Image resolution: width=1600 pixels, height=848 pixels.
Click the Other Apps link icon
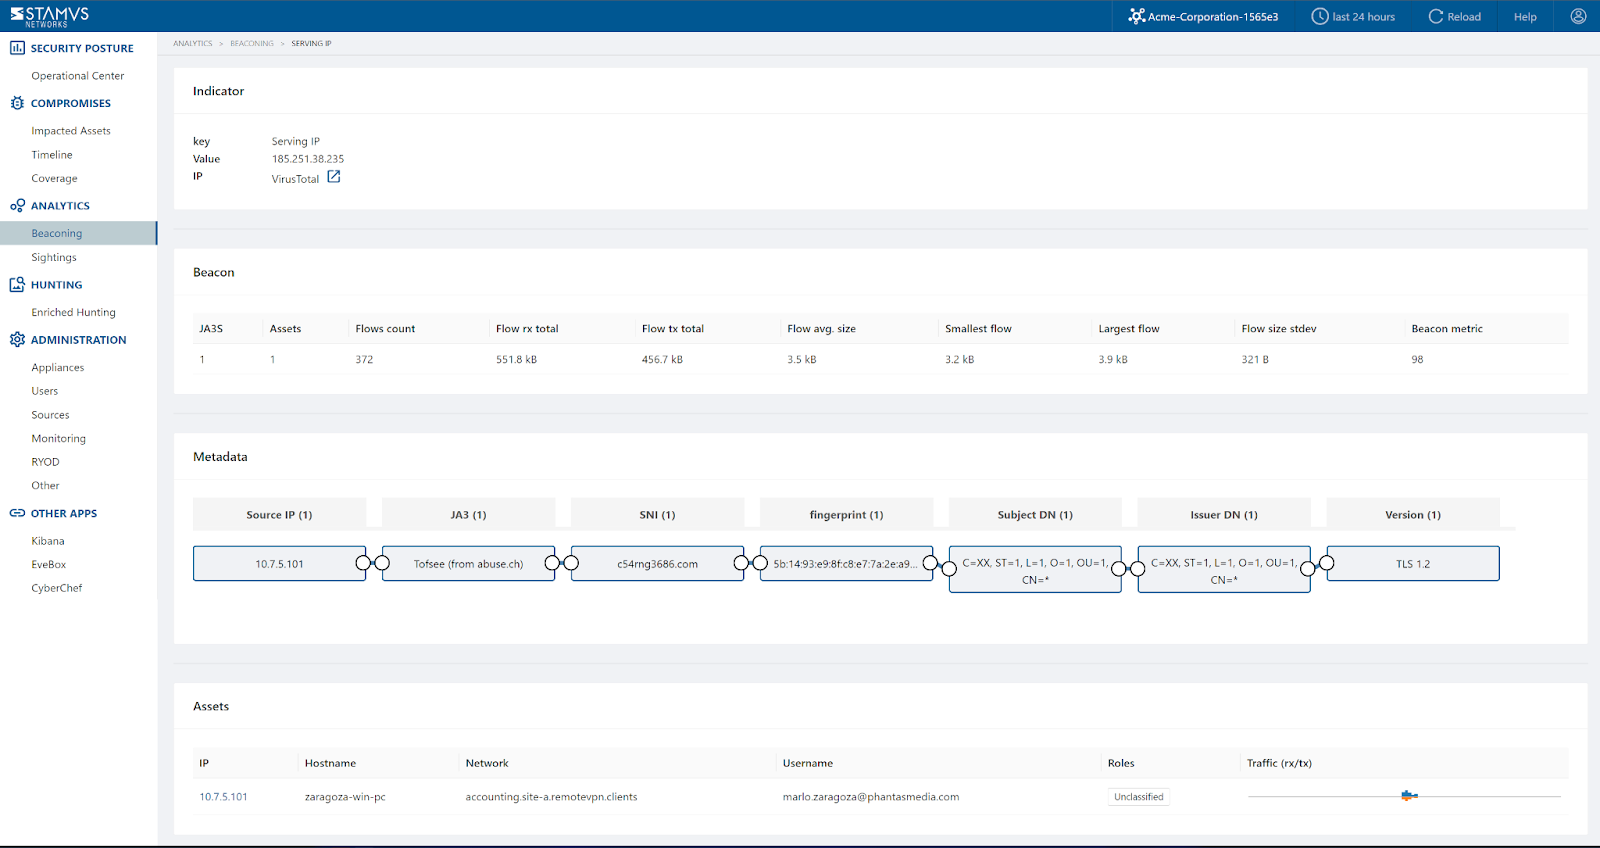(x=17, y=513)
